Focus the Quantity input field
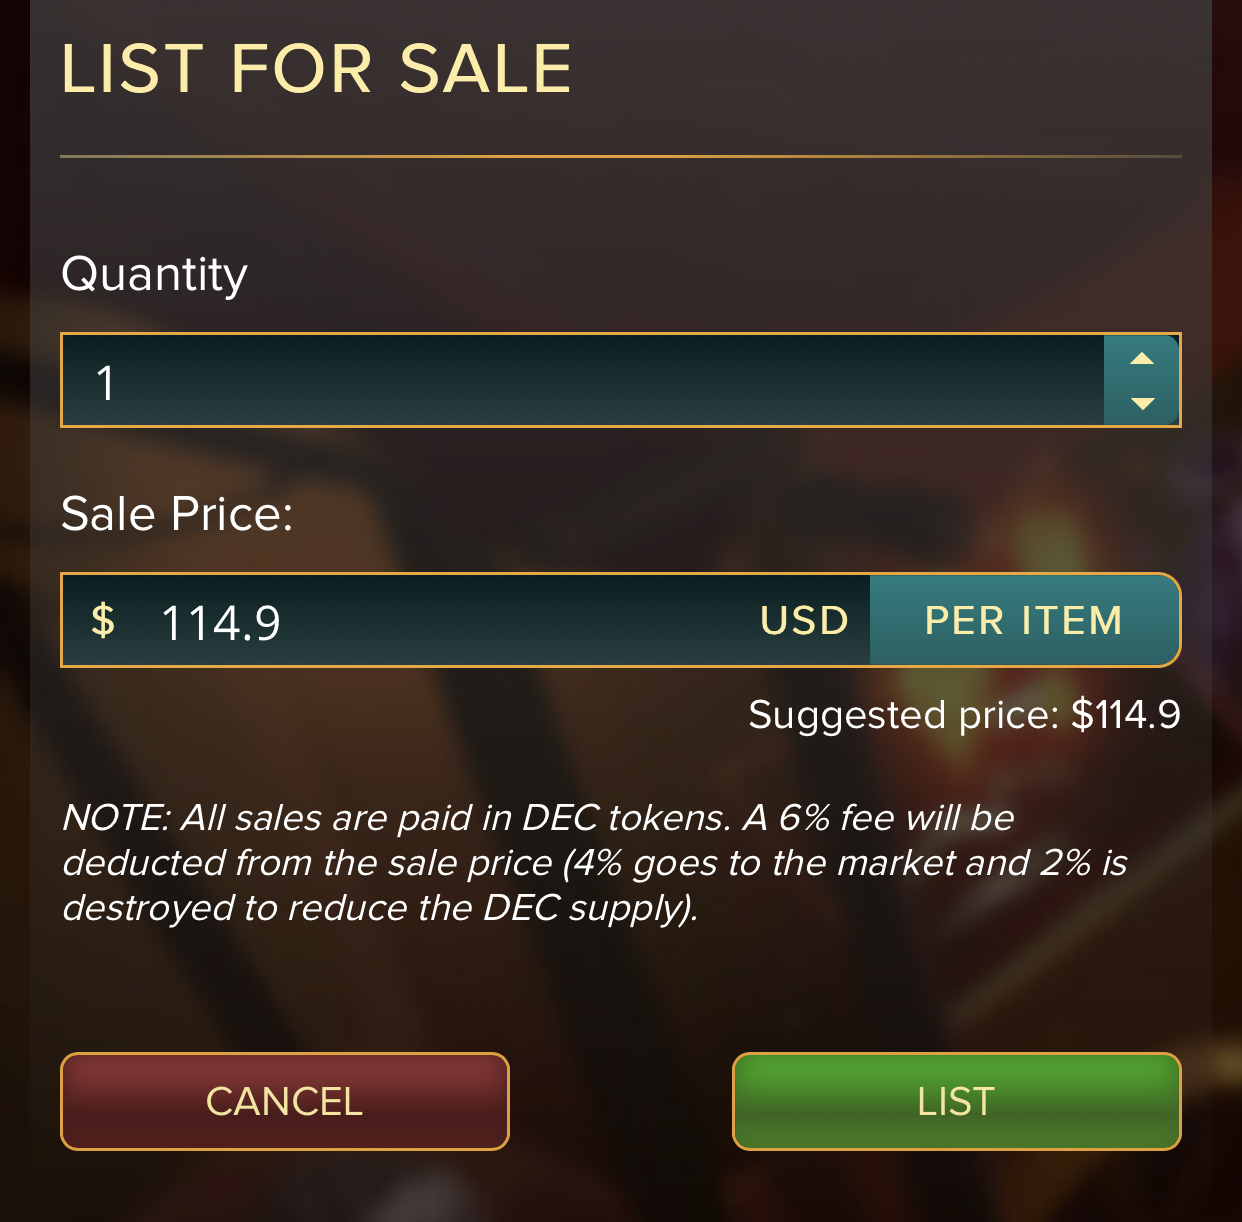 click(x=580, y=381)
